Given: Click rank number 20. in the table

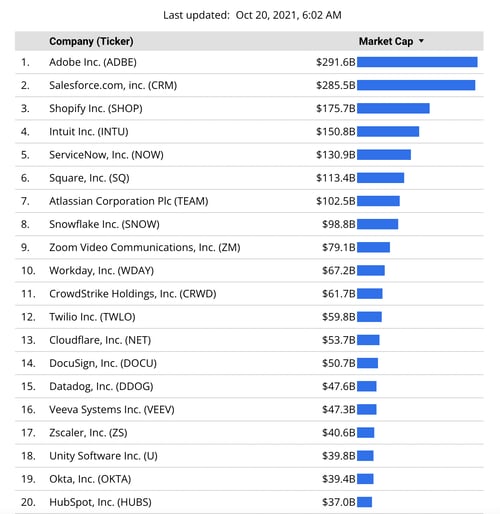Looking at the screenshot, I should point(28,502).
